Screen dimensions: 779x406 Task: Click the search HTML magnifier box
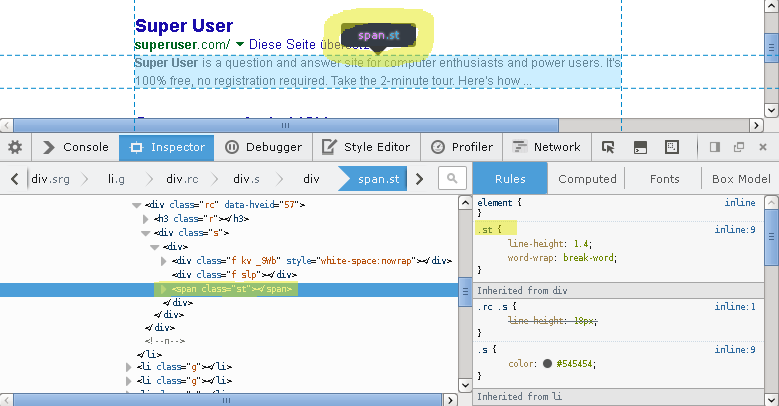(x=452, y=179)
